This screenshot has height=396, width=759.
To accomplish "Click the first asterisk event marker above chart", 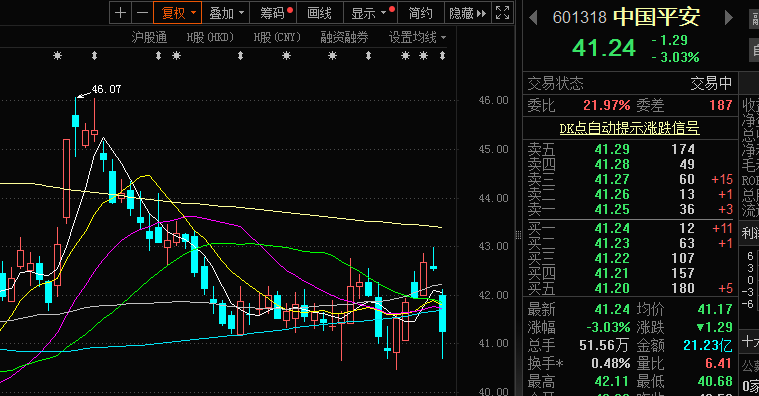I will click(x=58, y=56).
